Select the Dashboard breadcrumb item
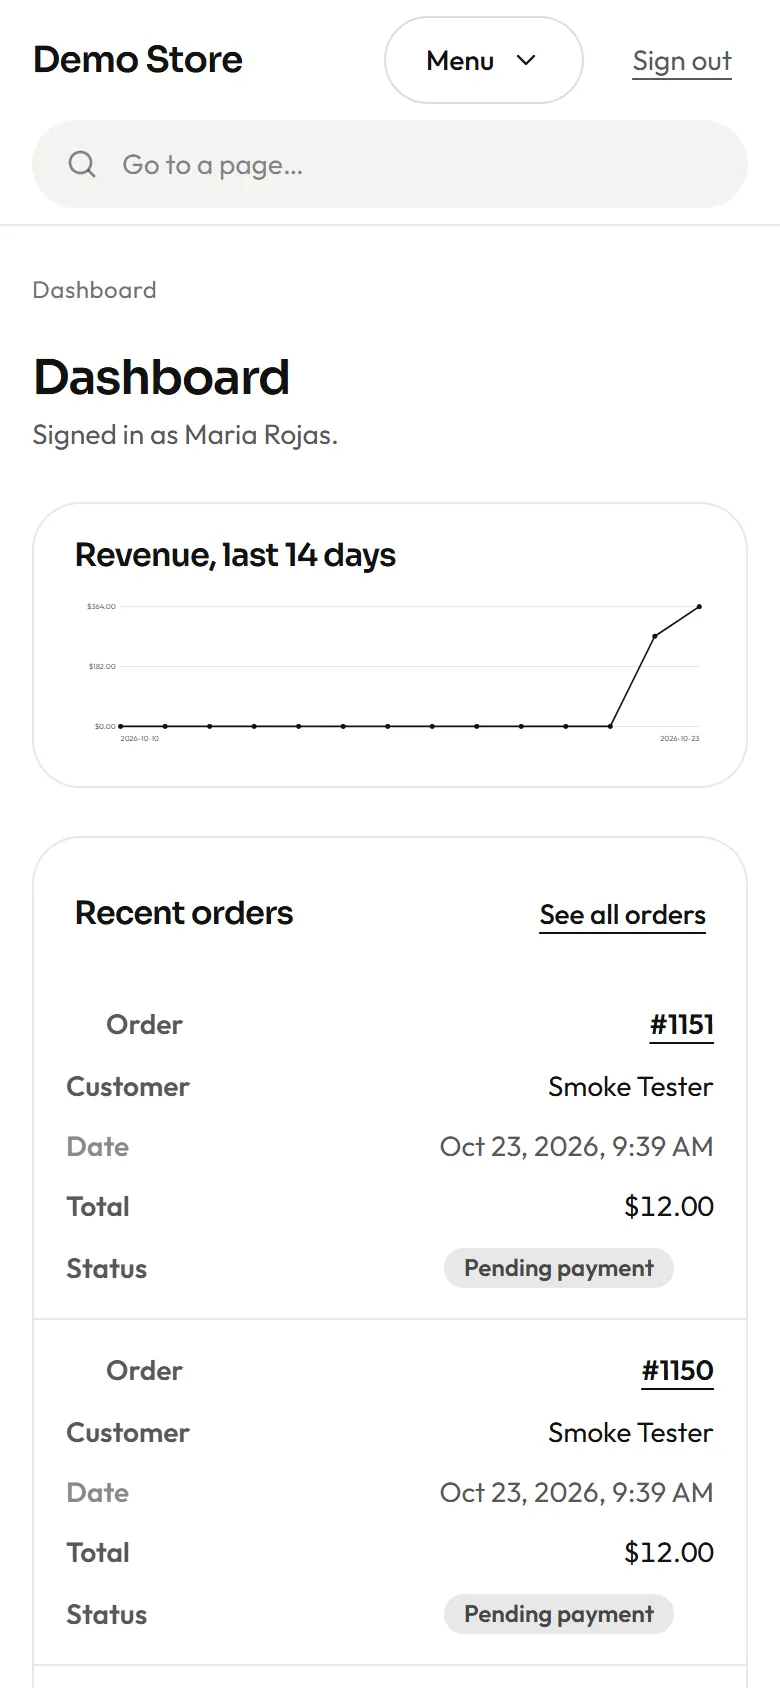This screenshot has width=780, height=1688. pos(95,290)
